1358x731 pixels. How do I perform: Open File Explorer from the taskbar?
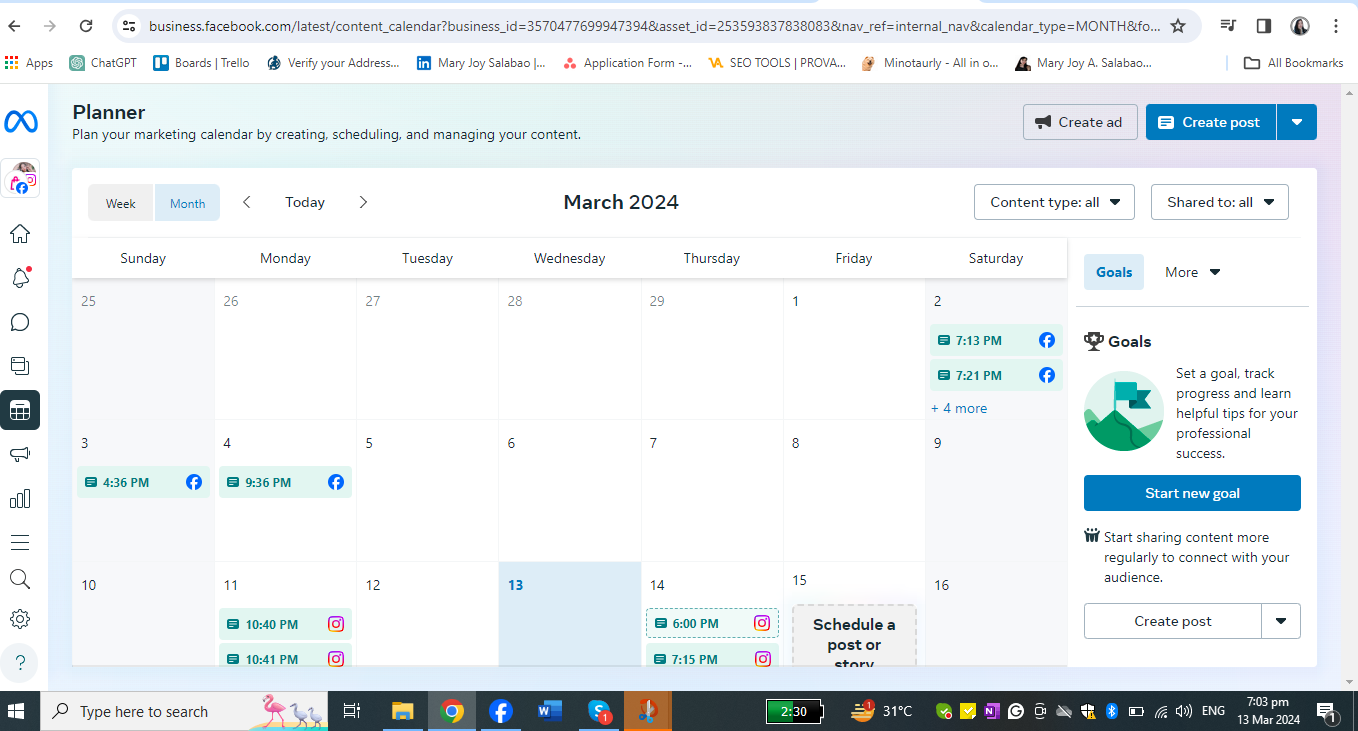[402, 711]
